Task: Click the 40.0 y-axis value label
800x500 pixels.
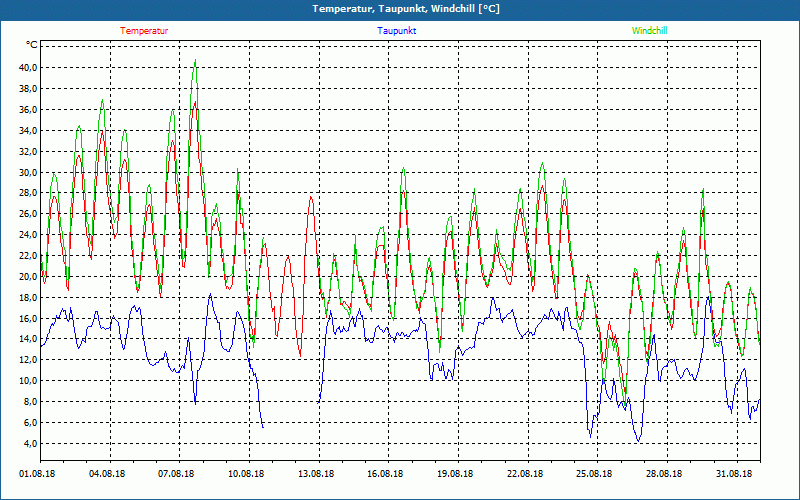Action: (28, 68)
